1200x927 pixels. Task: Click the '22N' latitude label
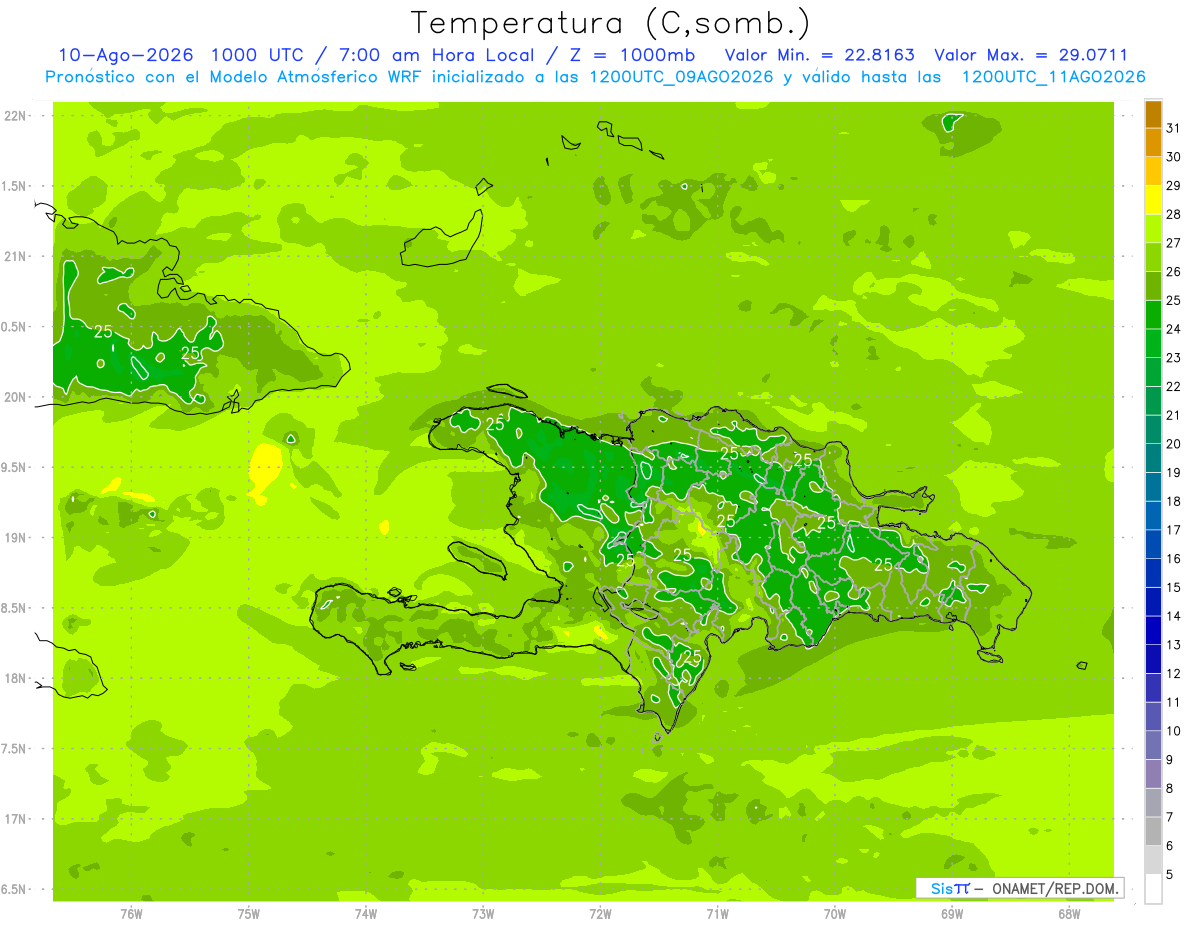click(16, 116)
